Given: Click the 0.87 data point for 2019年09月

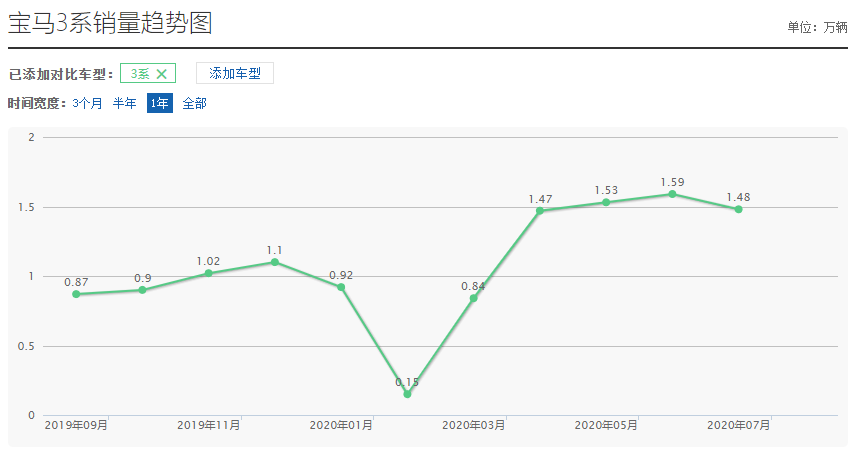Looking at the screenshot, I should [x=76, y=294].
